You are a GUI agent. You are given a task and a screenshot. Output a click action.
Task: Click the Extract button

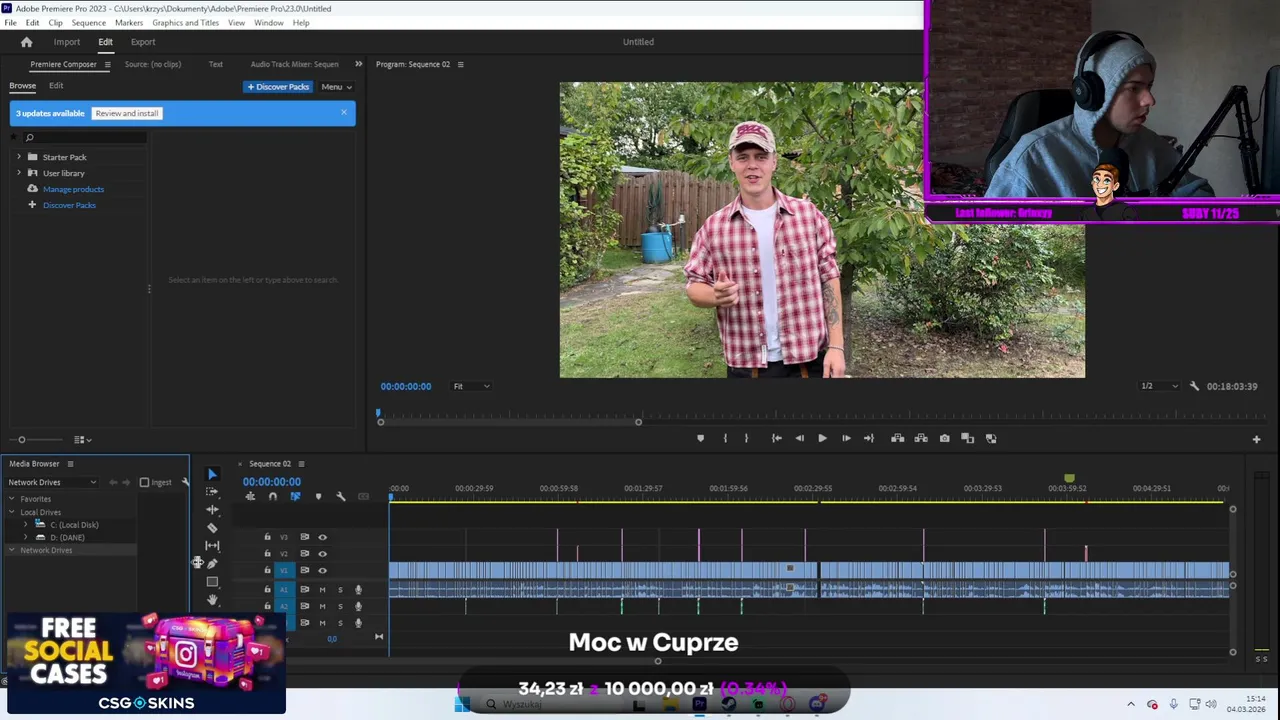click(921, 438)
